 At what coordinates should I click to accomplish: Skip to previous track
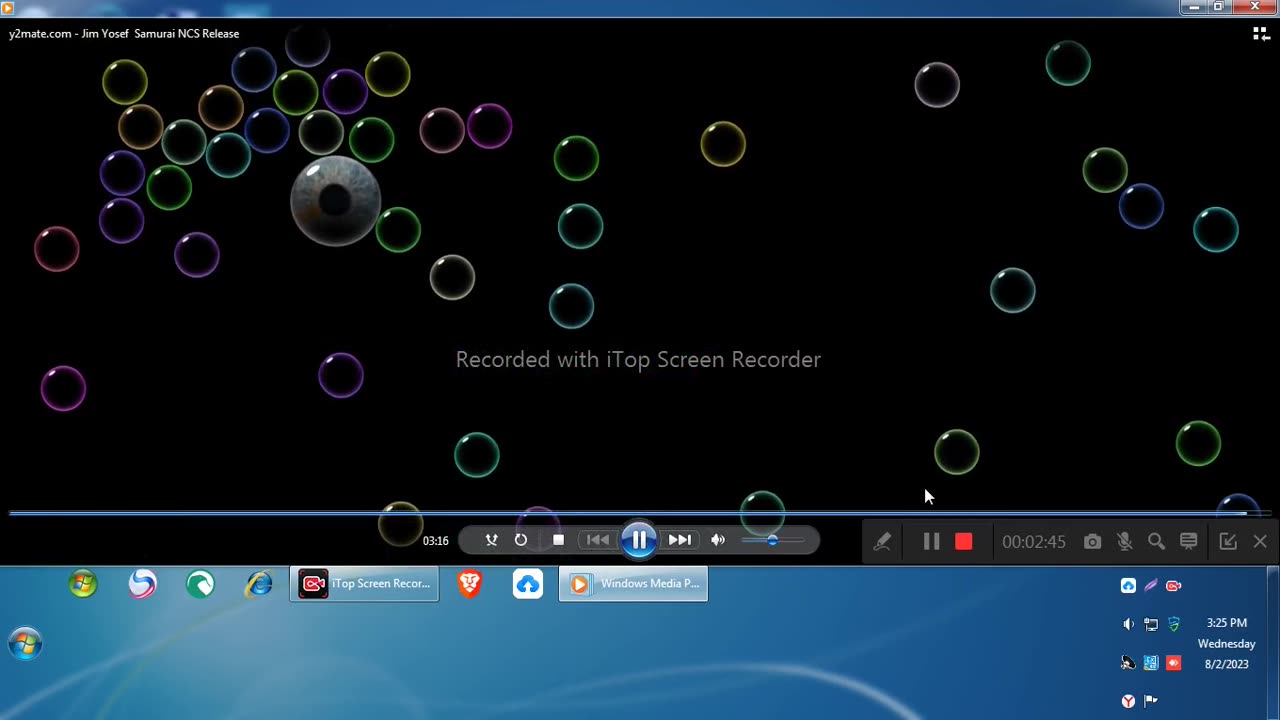coord(598,540)
